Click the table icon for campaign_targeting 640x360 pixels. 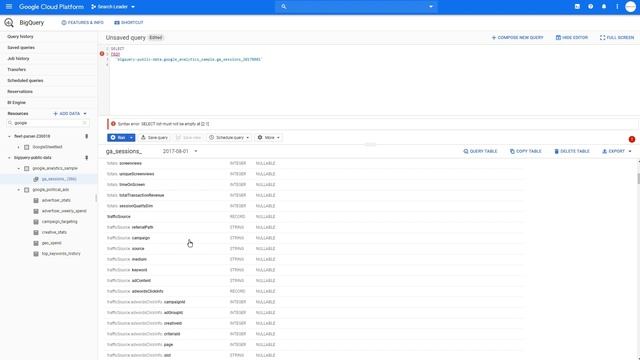tap(36, 222)
